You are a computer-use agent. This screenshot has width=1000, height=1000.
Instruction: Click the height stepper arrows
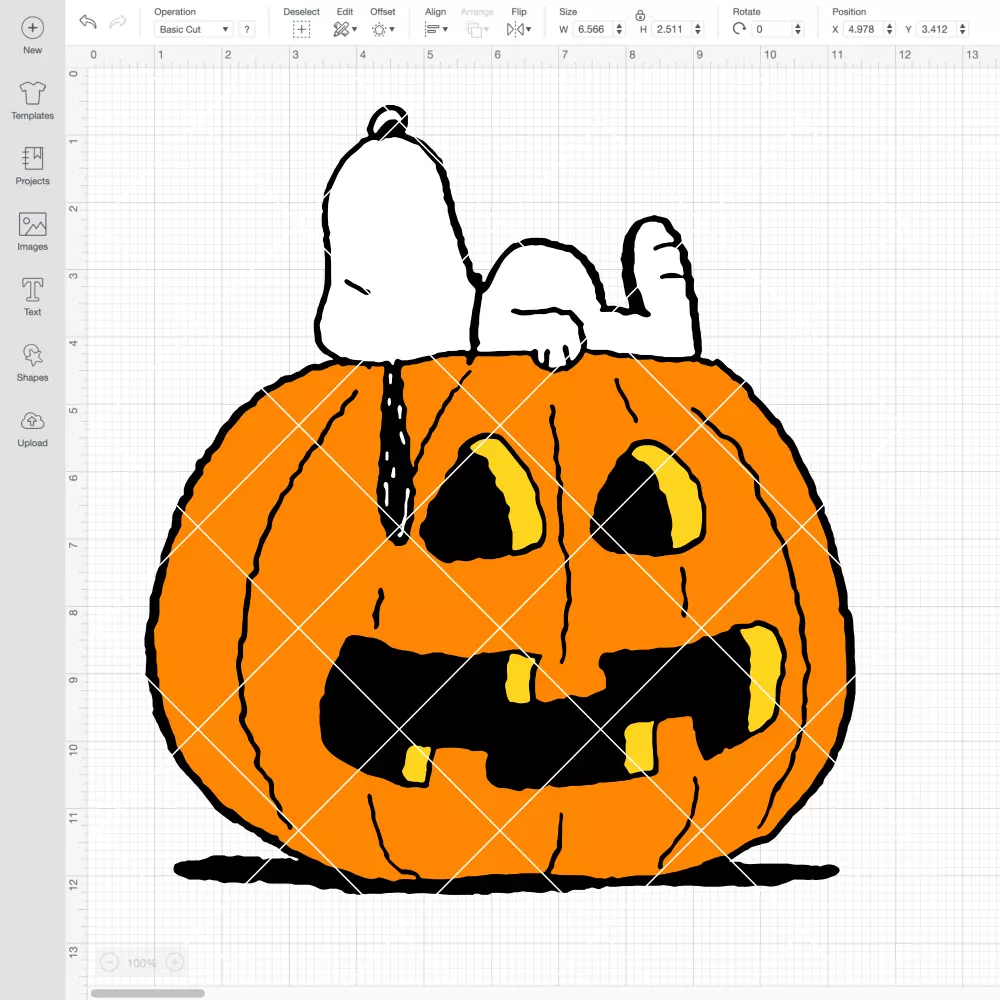698,29
